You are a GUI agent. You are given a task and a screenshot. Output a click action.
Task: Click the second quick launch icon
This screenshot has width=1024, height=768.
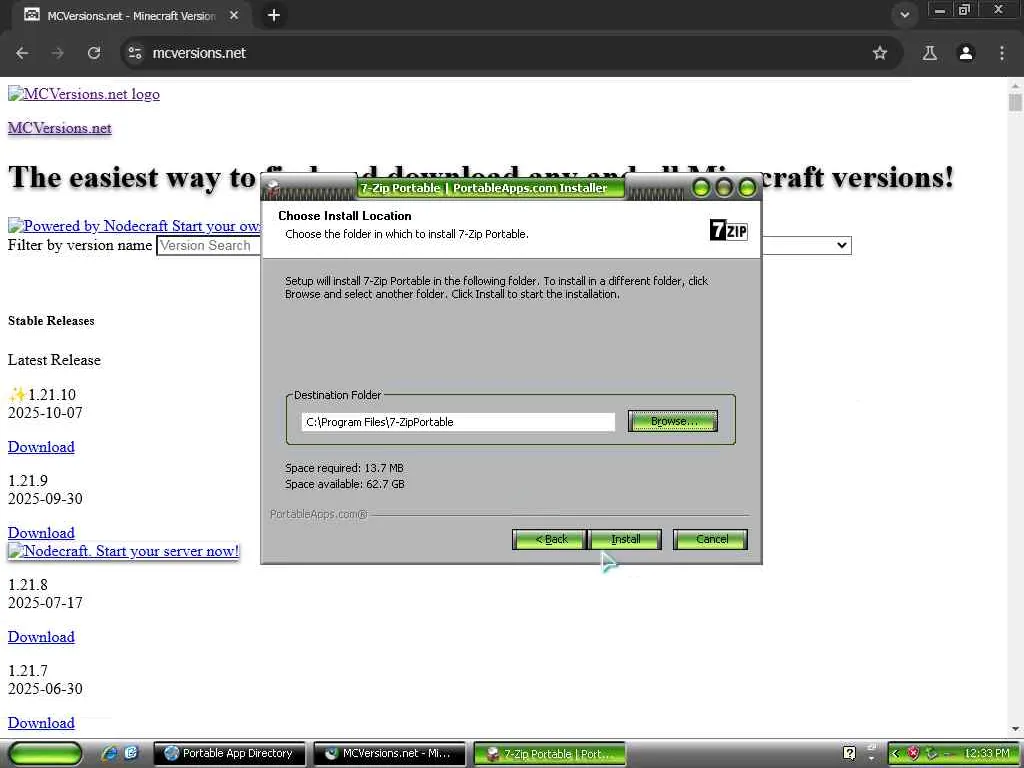pyautogui.click(x=131, y=754)
